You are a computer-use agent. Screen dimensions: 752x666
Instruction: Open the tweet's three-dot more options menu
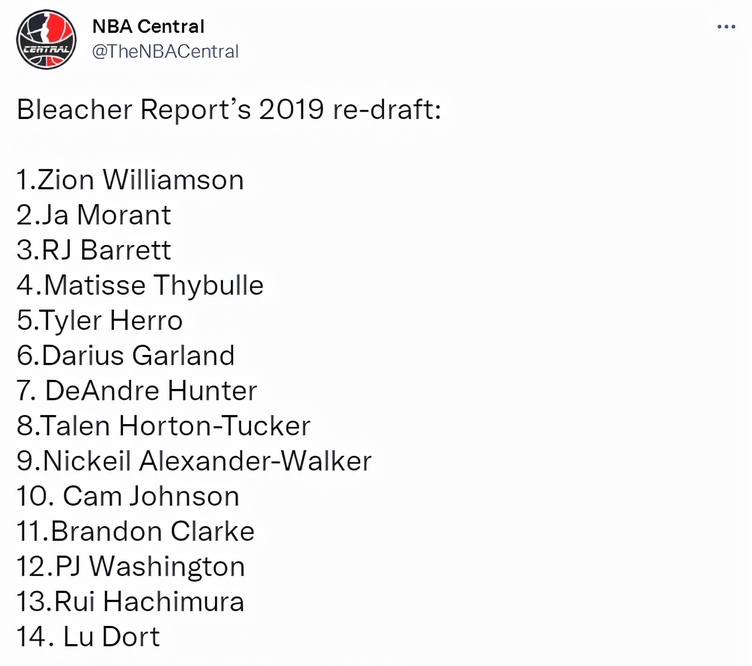coord(726,27)
